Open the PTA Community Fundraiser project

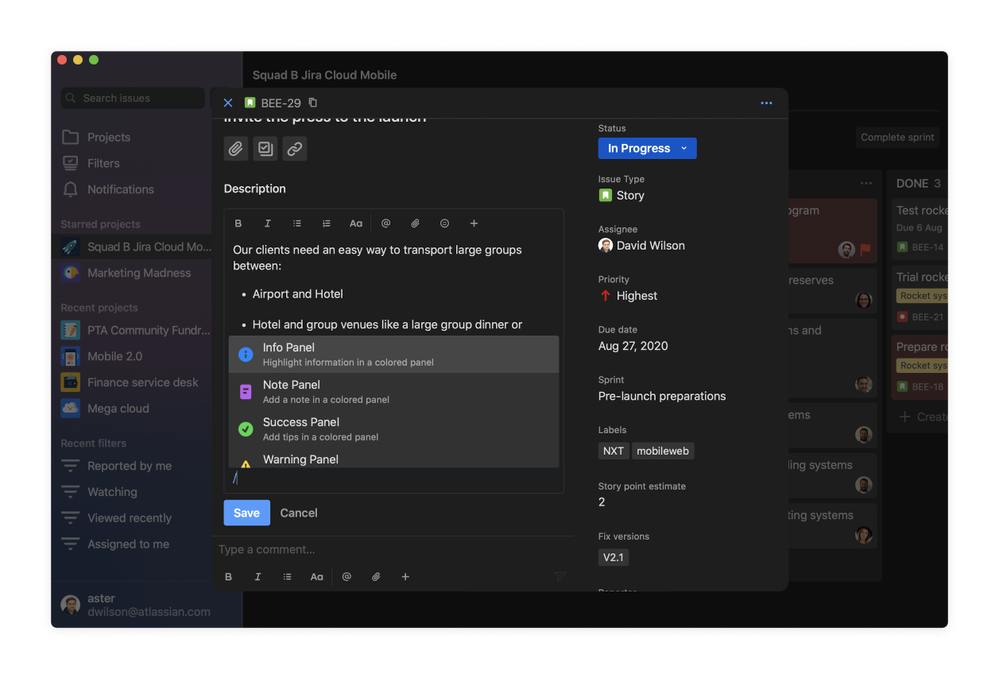tap(136, 330)
